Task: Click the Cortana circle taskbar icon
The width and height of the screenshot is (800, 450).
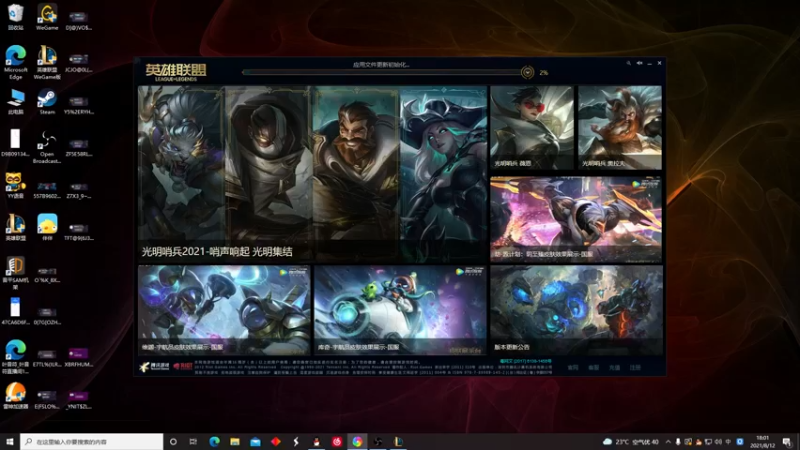Action: point(173,441)
